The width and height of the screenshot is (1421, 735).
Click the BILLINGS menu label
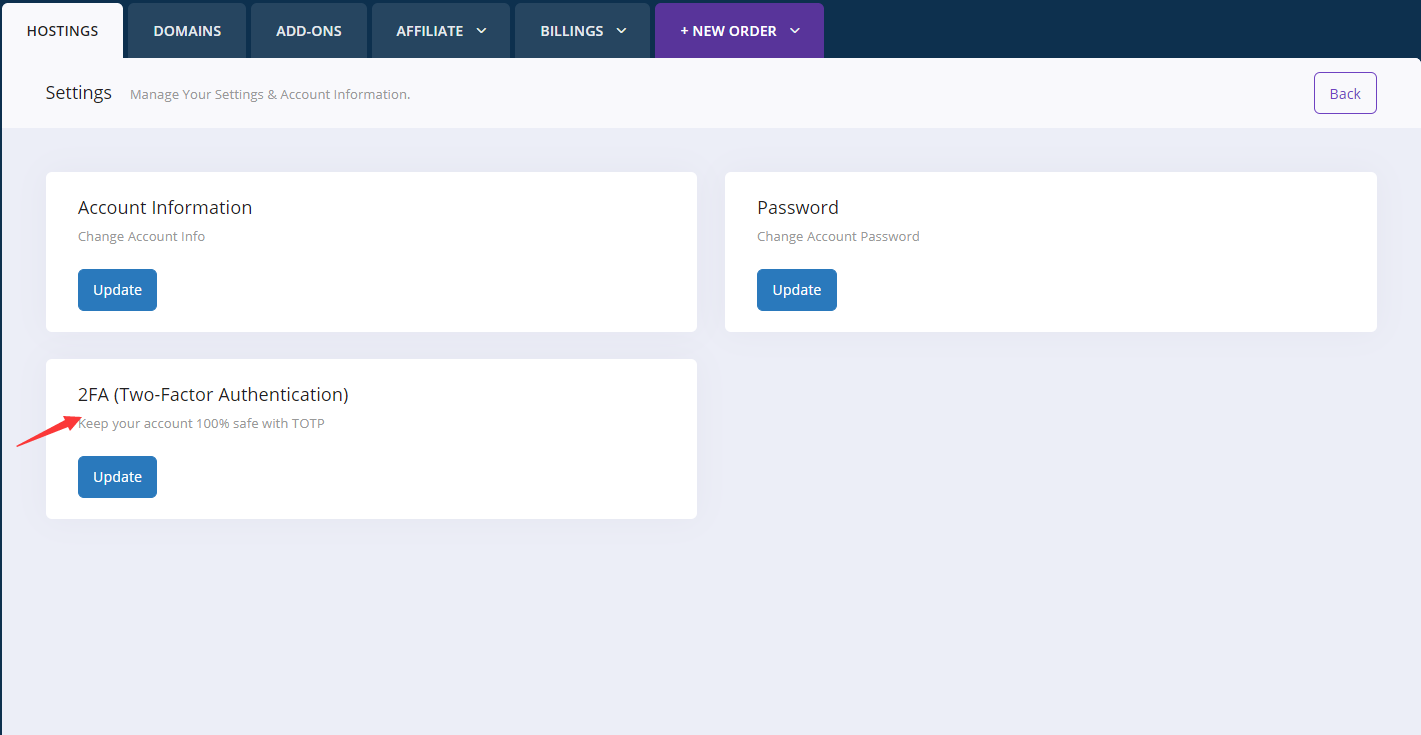pos(572,31)
